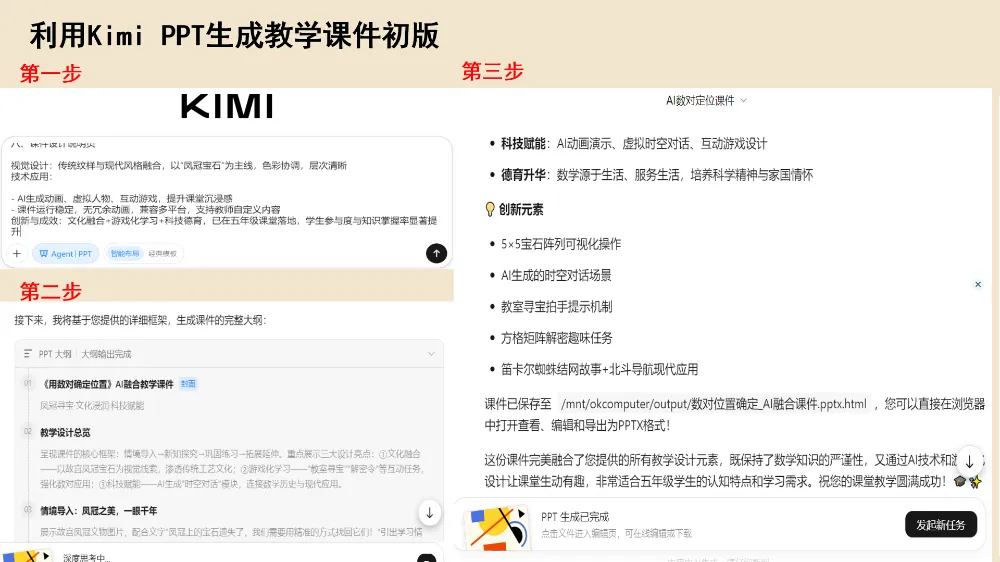Click the 封面 tag on the first outline item
This screenshot has width=1000, height=562.
click(x=188, y=384)
